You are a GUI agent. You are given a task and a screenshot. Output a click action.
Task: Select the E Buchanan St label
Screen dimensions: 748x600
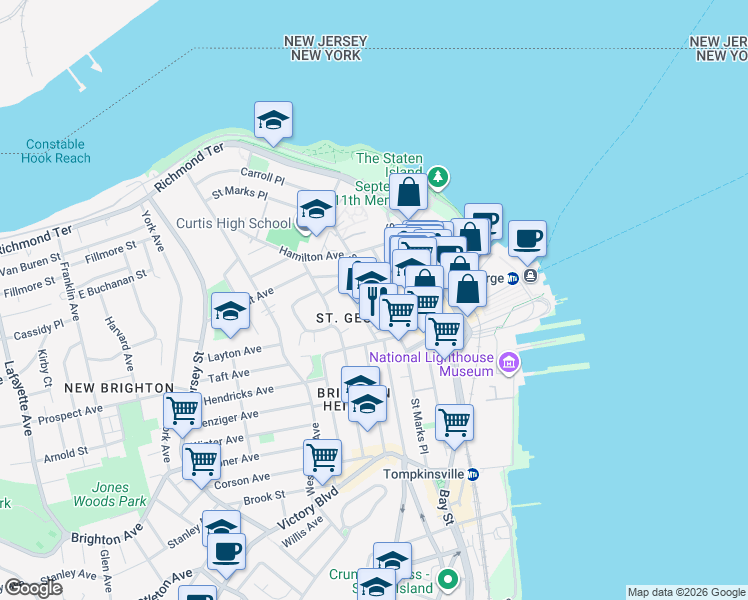click(x=113, y=284)
